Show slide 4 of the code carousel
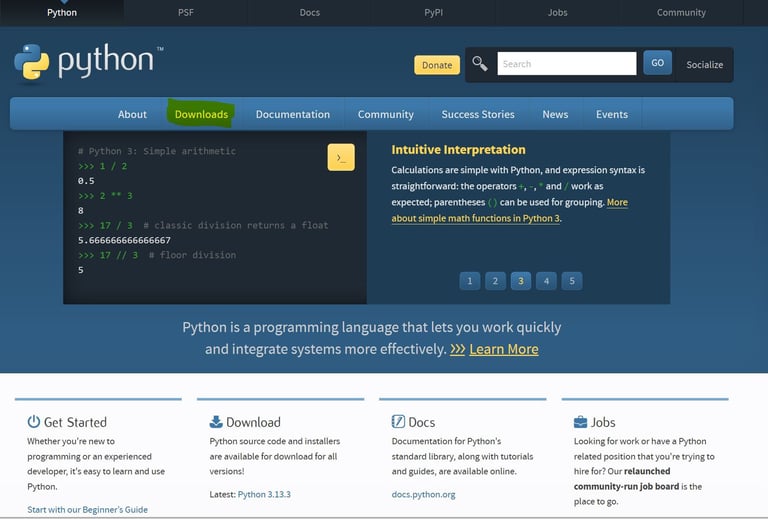Viewport: 768px width, 519px height. [x=546, y=281]
